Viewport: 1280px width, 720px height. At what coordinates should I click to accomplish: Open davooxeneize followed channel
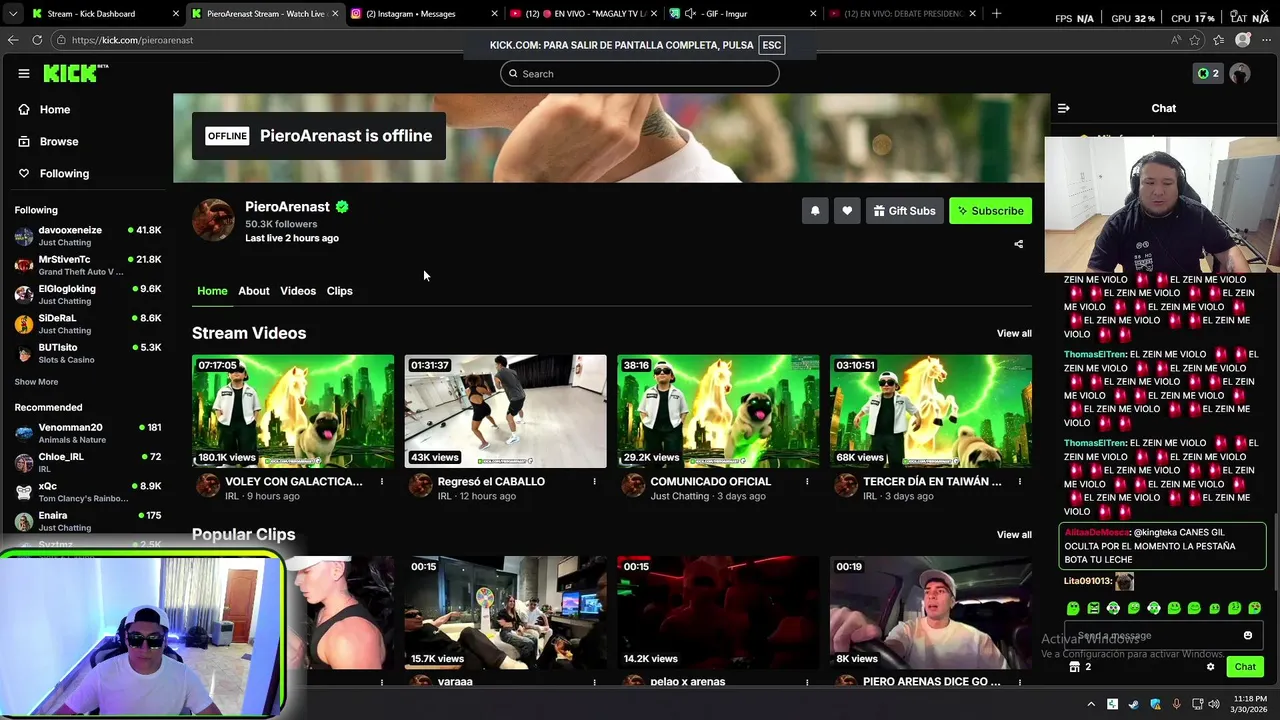(x=88, y=236)
